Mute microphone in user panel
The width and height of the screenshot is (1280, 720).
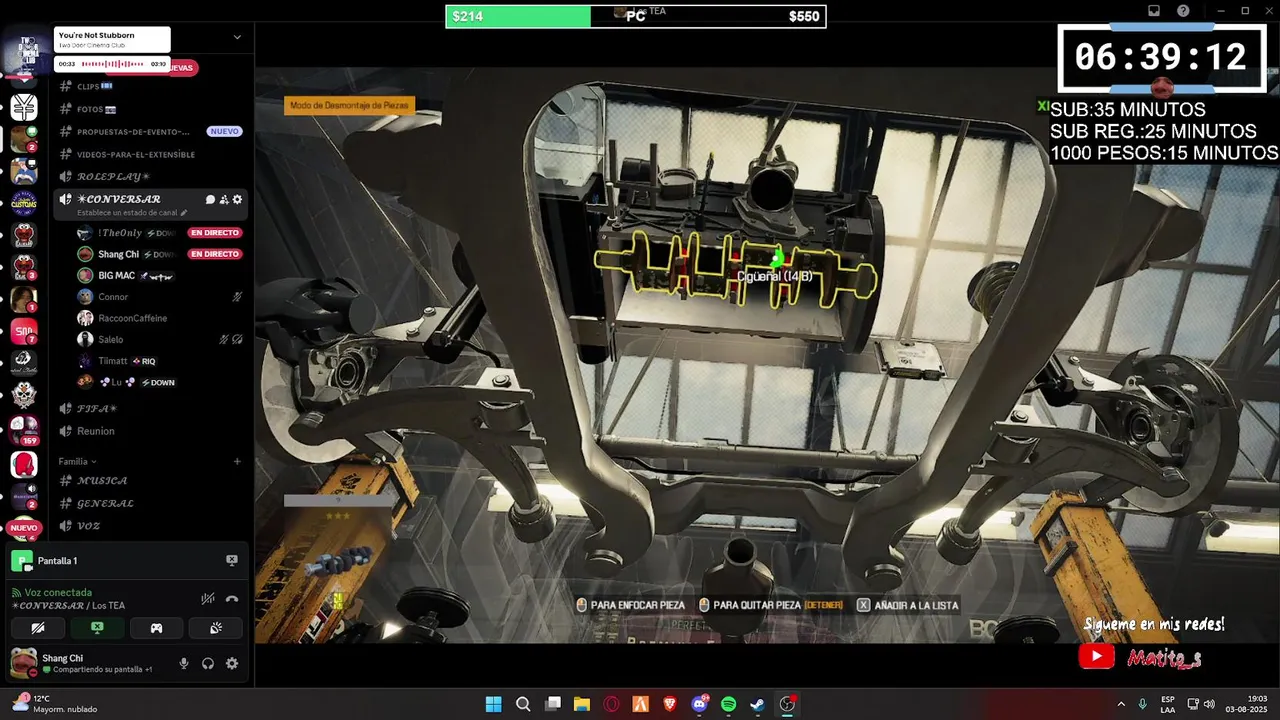[x=183, y=663]
